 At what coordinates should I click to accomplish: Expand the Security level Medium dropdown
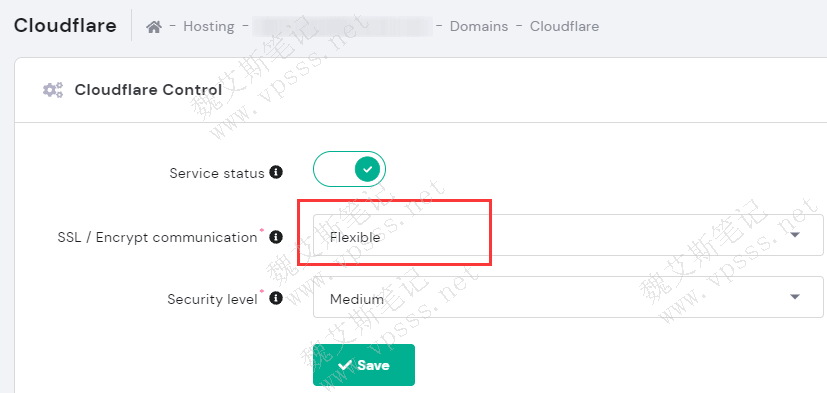(568, 297)
